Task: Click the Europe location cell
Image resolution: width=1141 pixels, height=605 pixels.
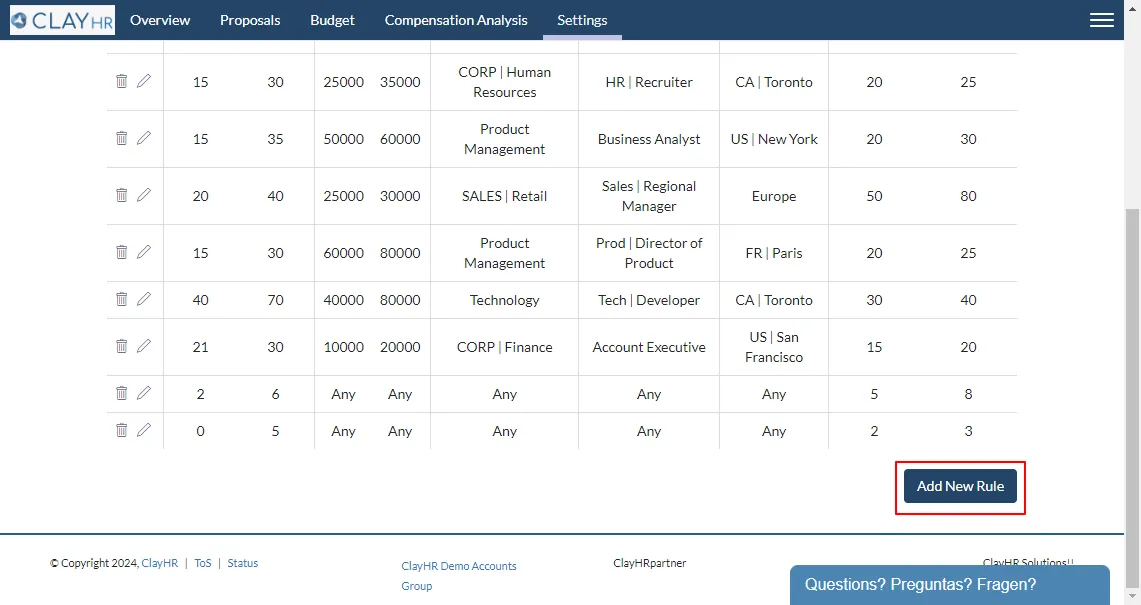Action: [x=774, y=196]
